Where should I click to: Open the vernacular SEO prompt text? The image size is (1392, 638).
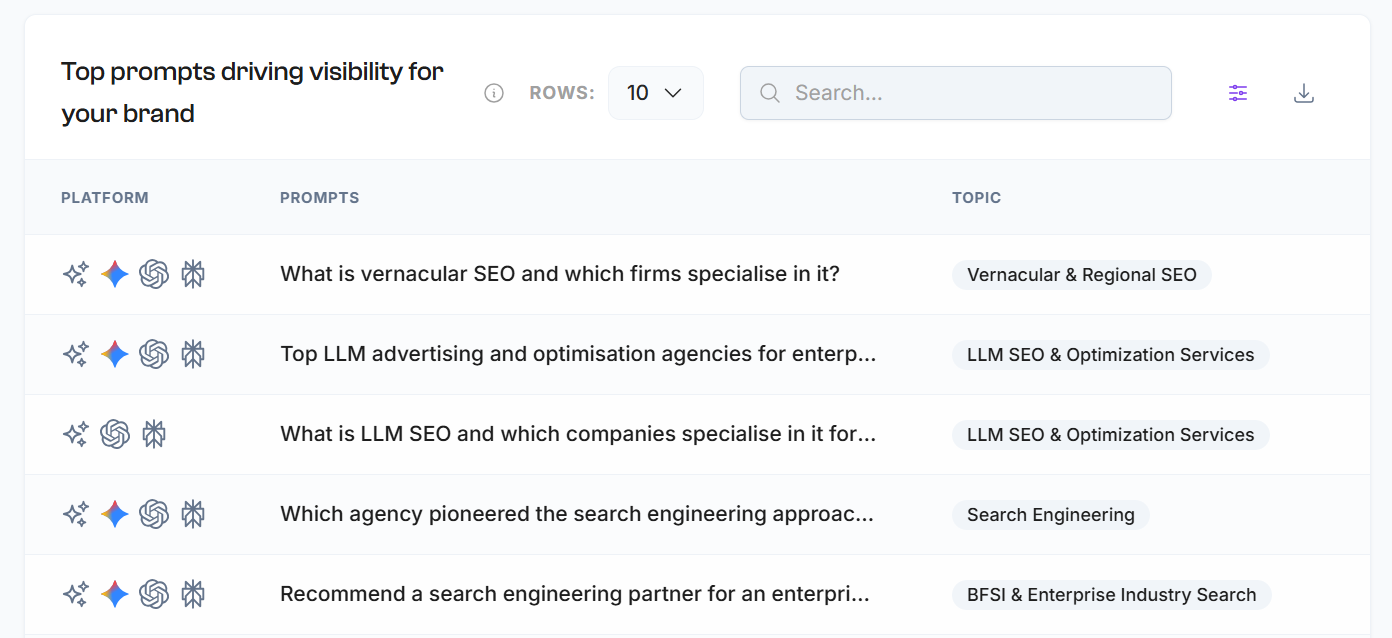pyautogui.click(x=560, y=274)
